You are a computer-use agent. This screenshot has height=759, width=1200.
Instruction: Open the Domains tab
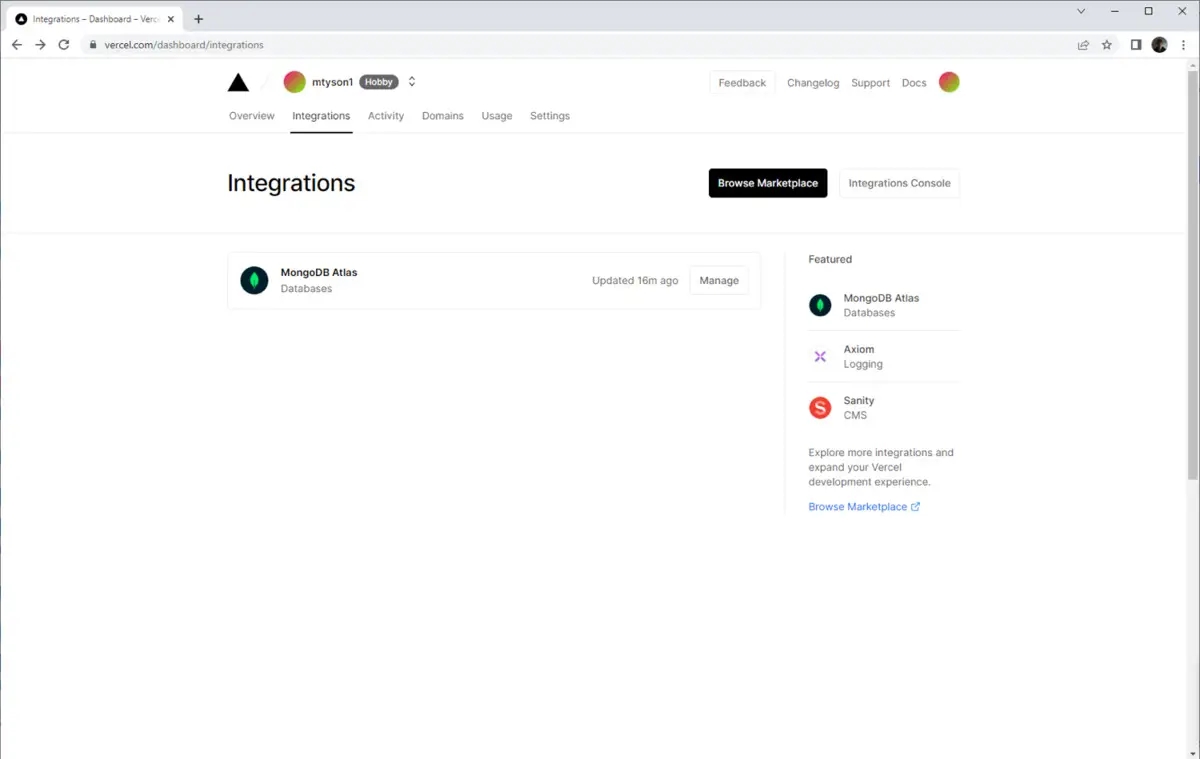coord(442,116)
